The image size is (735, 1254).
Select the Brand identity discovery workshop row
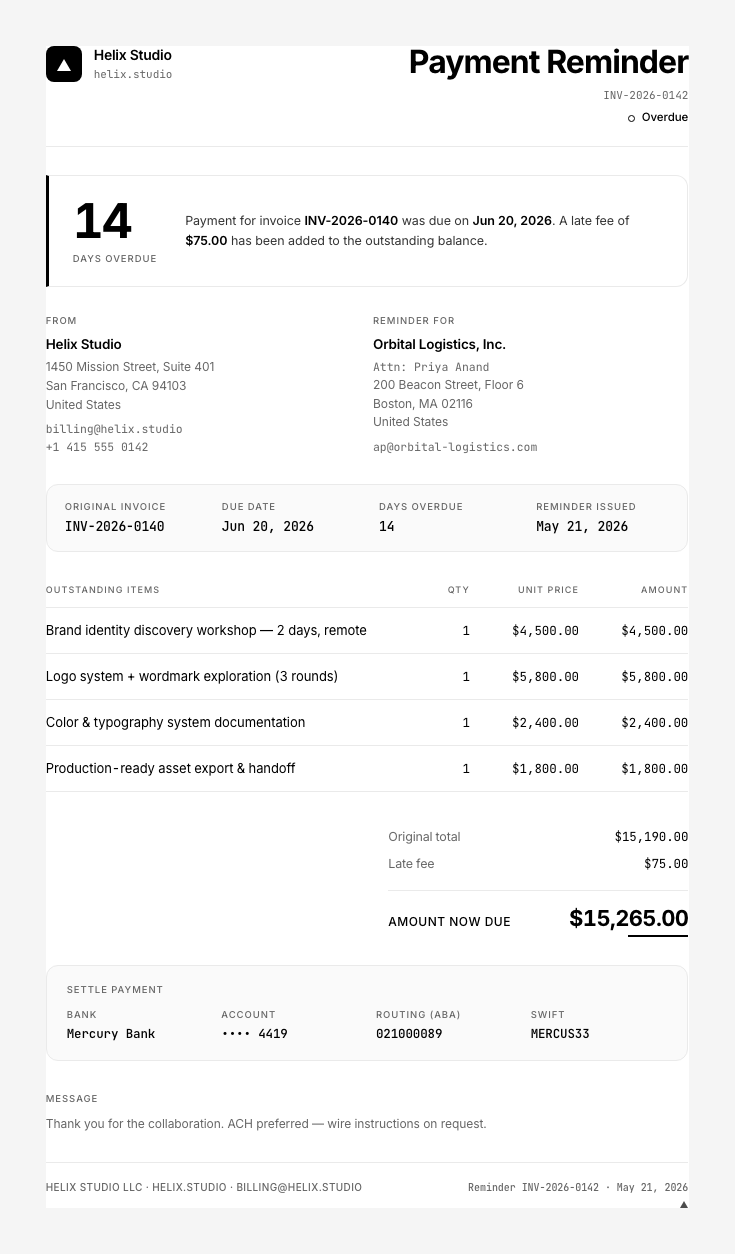tap(367, 631)
